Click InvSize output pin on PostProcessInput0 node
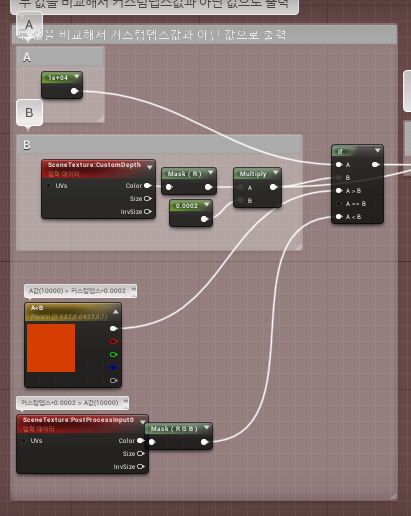The image size is (411, 516). [x=141, y=467]
